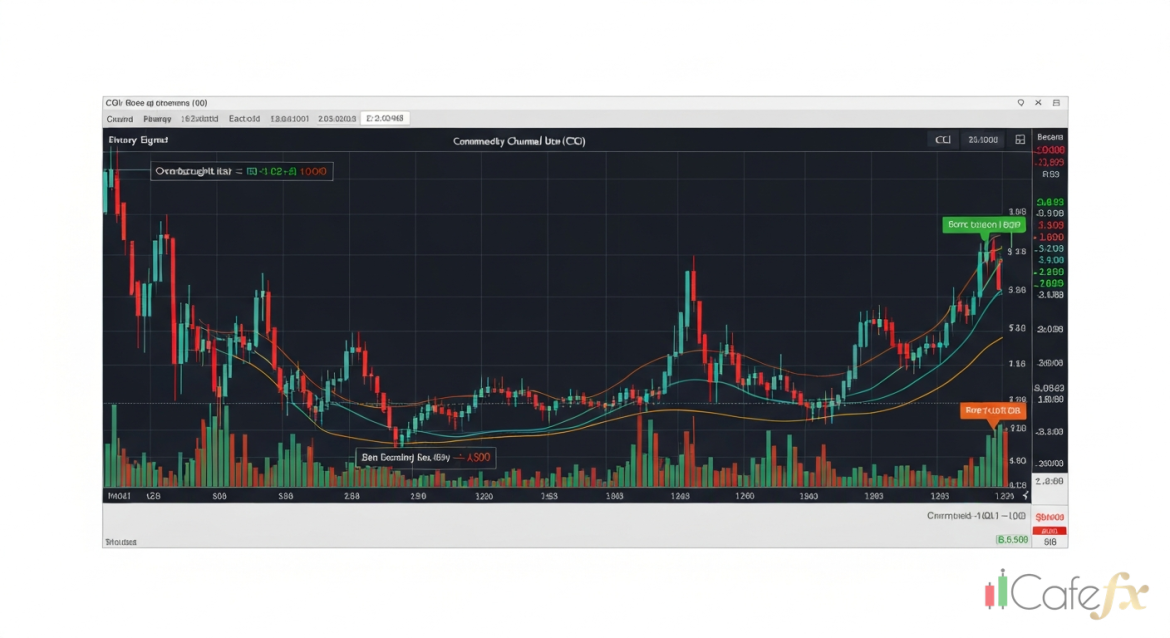Viewport: 1170px width, 638px height.
Task: Toggle the orange sell signal marker on the chart
Action: 993,410
